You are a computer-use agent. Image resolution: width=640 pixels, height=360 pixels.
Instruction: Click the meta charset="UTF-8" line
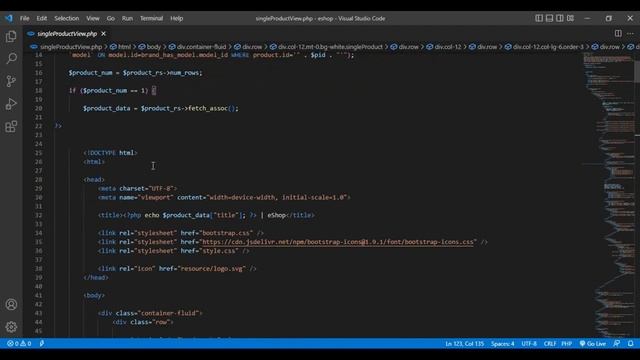(137, 189)
